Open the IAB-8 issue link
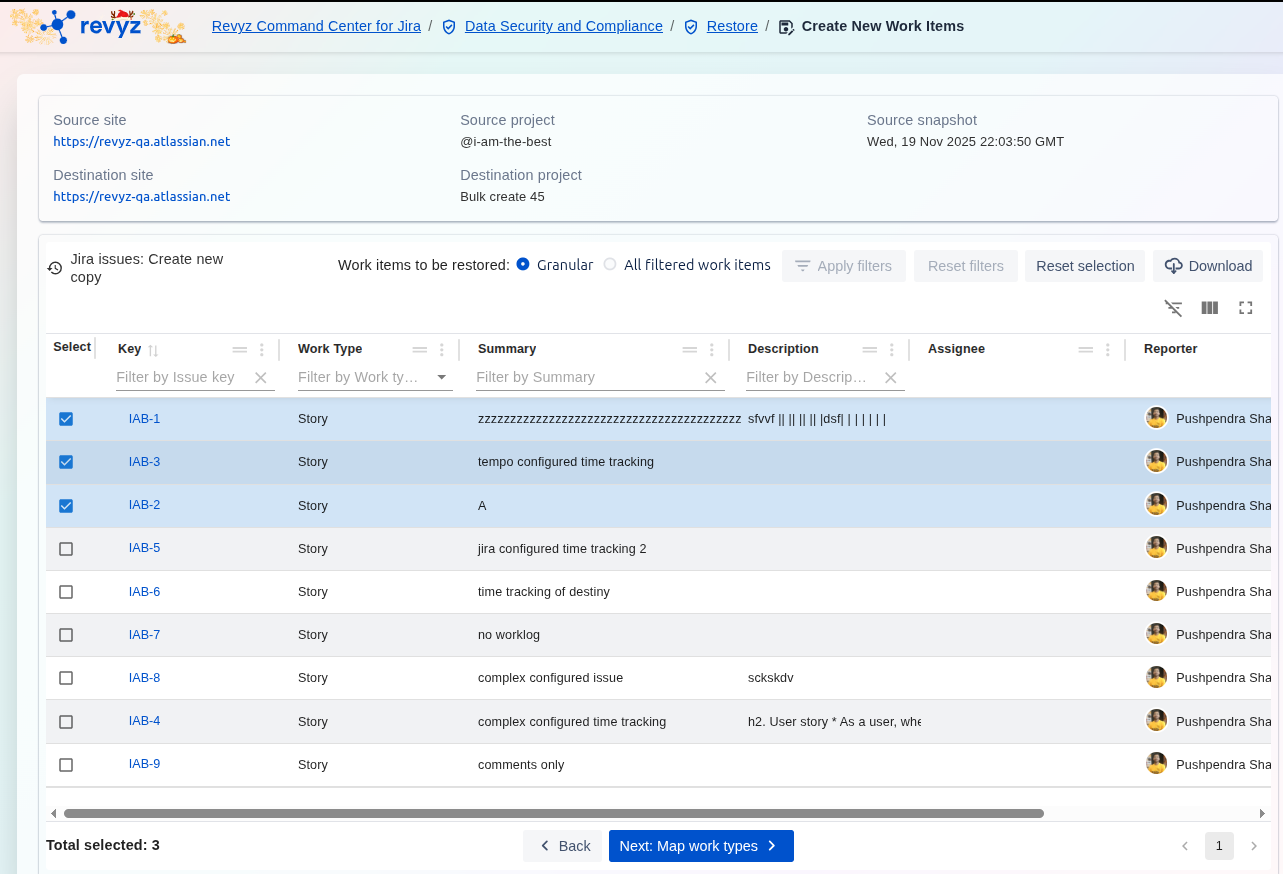 pyautogui.click(x=144, y=678)
